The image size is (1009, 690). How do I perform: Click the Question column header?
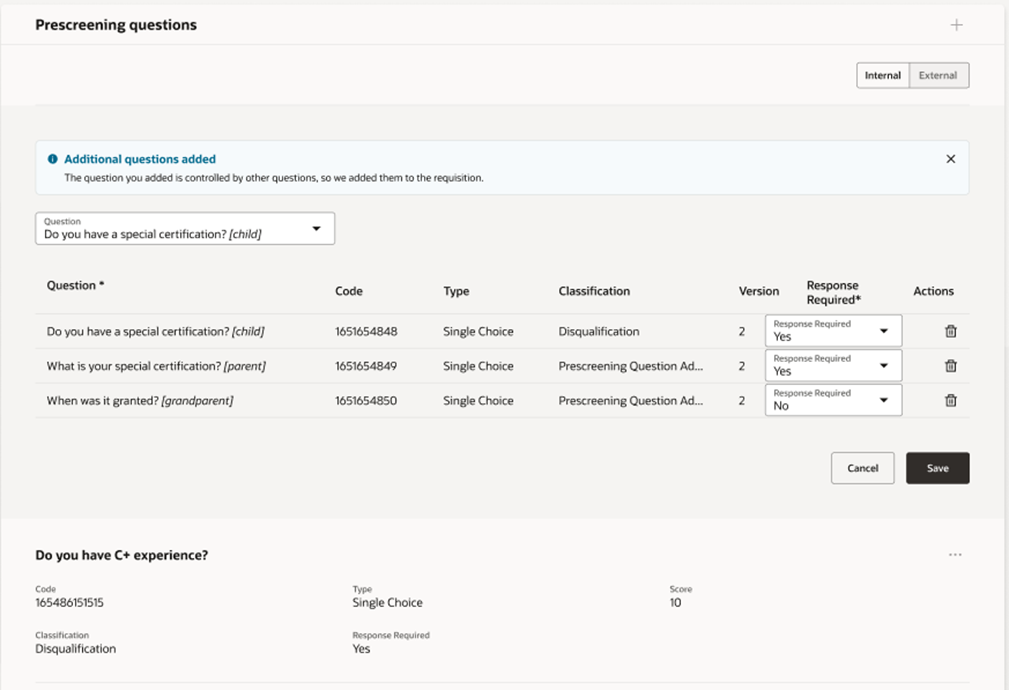75,285
